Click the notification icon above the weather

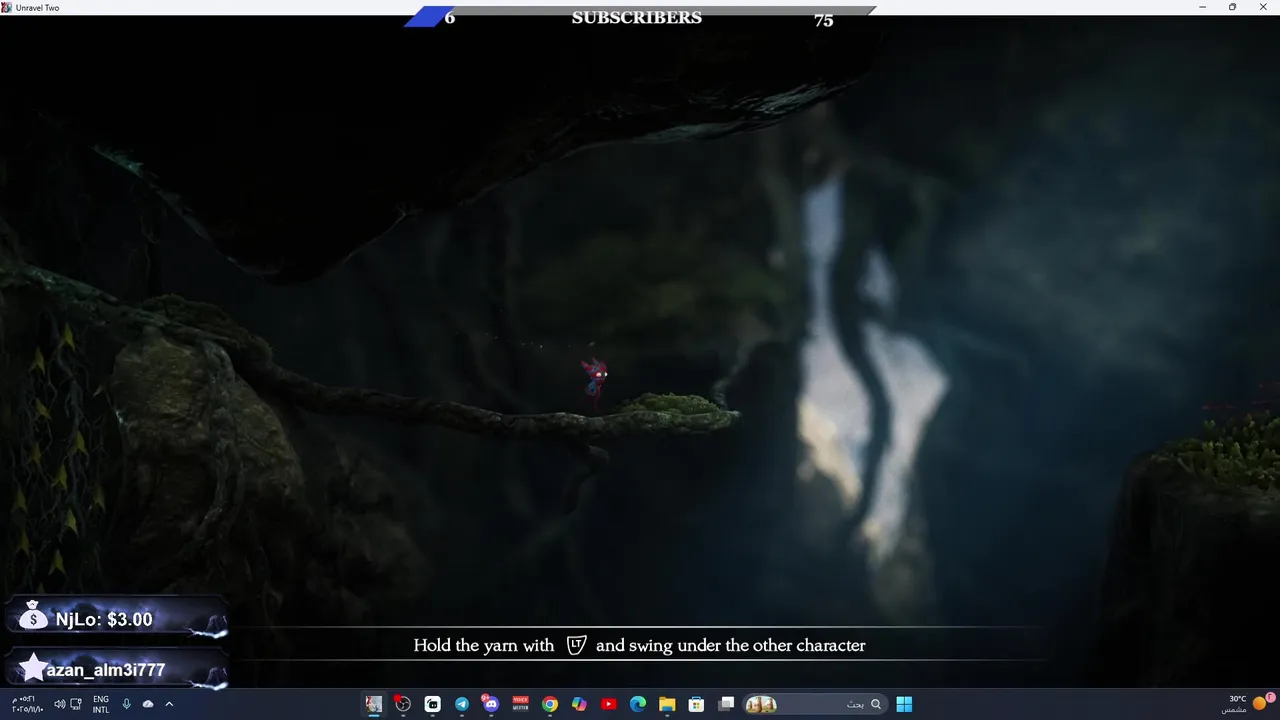(x=1271, y=697)
